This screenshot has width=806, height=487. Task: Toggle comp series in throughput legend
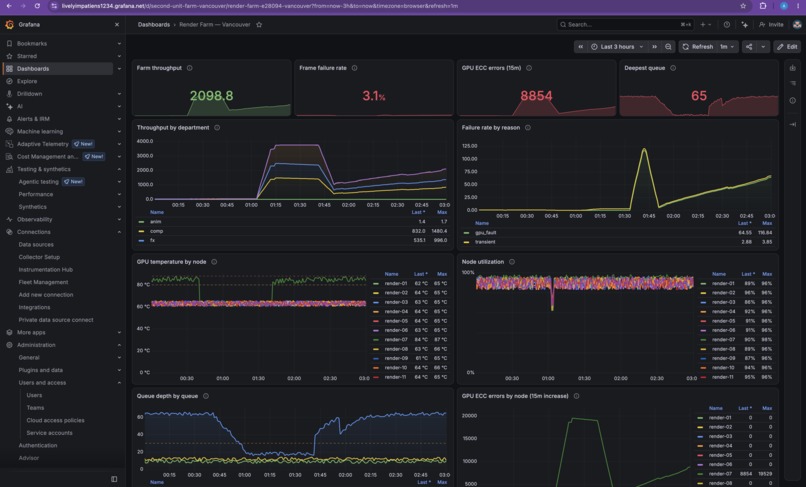click(156, 231)
